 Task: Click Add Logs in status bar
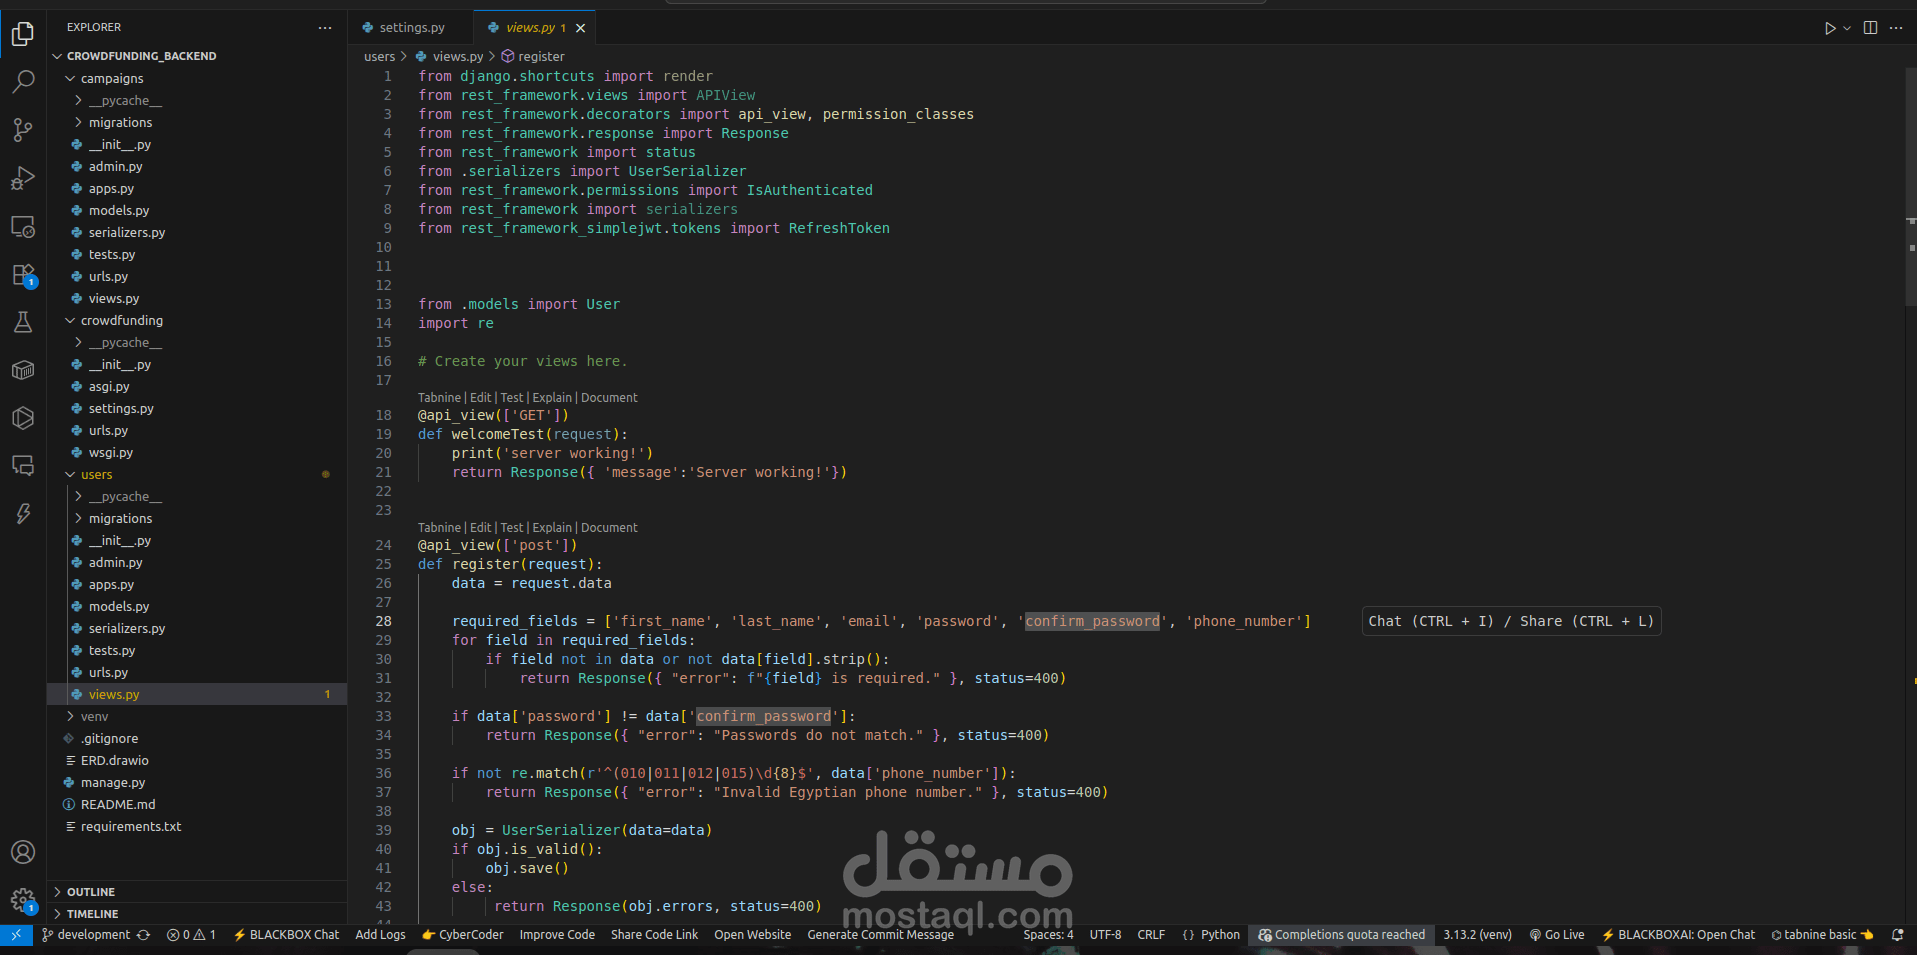(x=380, y=935)
